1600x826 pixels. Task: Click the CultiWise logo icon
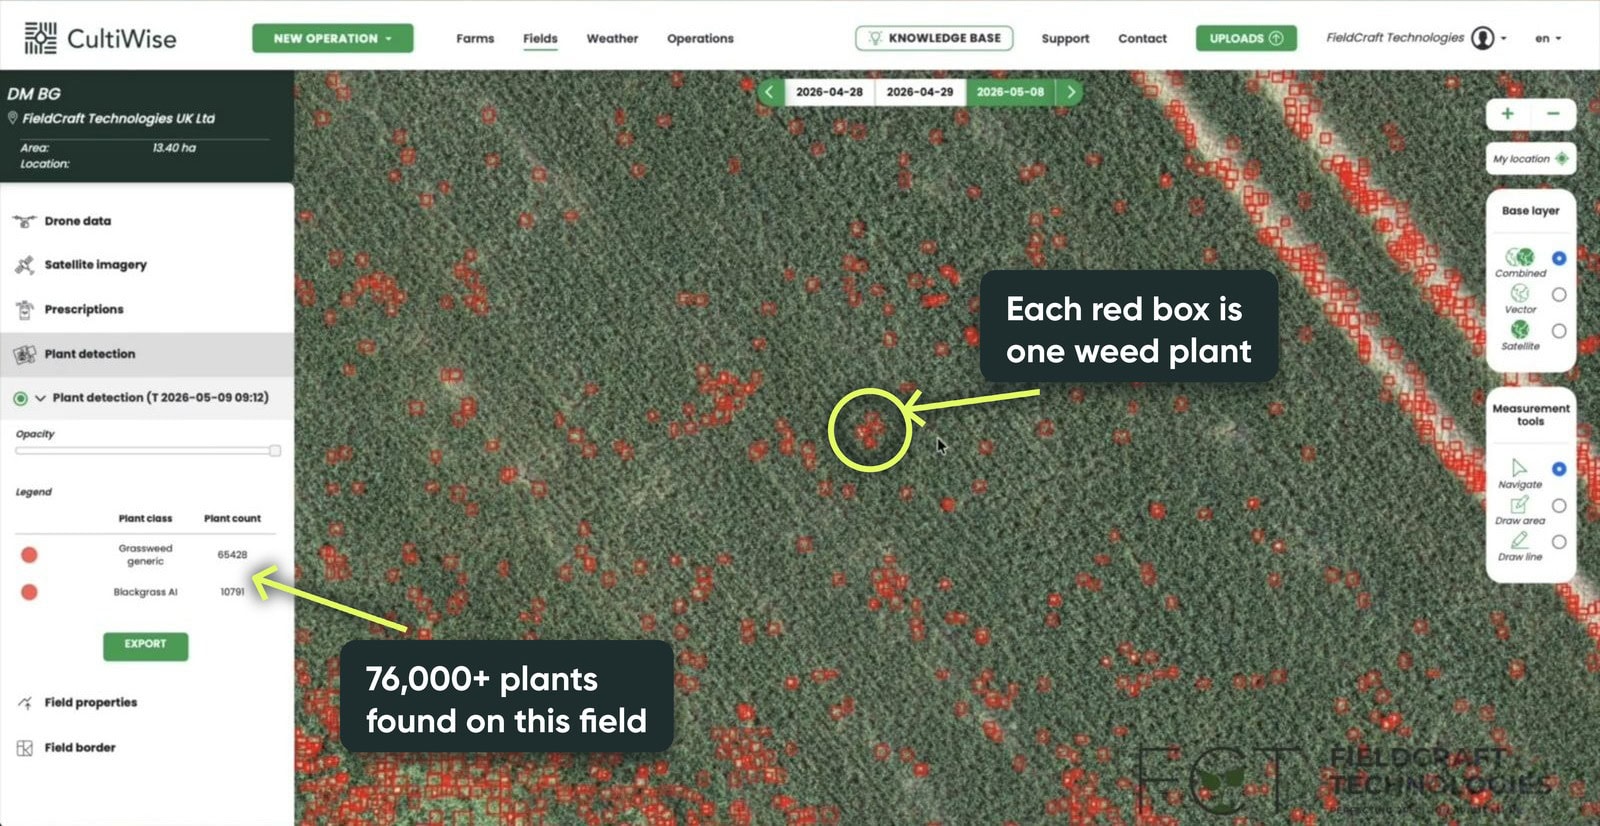(40, 38)
